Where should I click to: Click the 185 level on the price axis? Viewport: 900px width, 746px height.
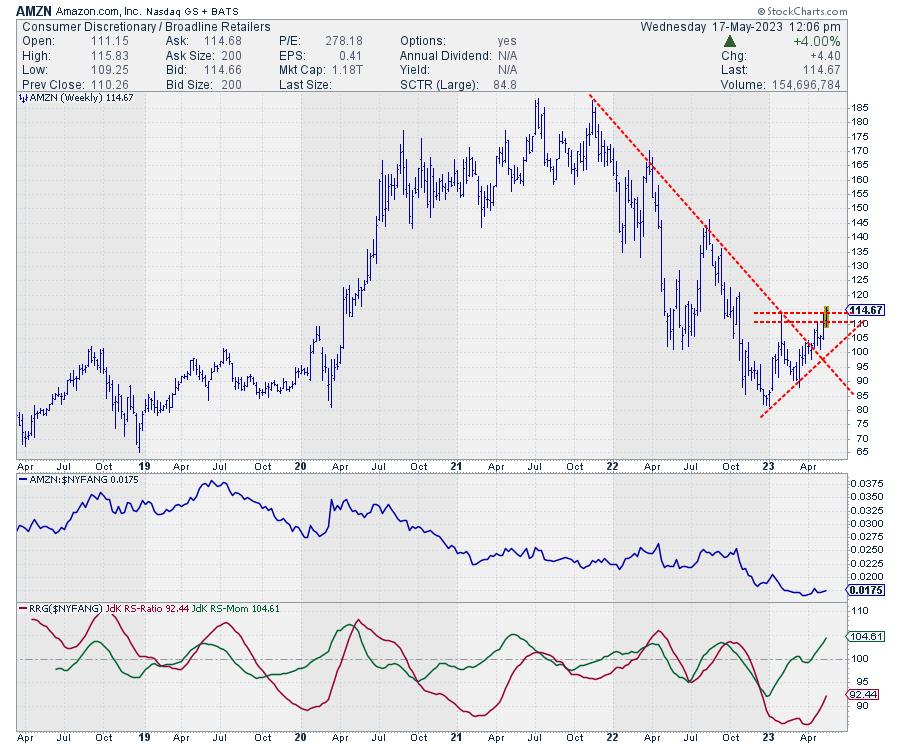859,107
